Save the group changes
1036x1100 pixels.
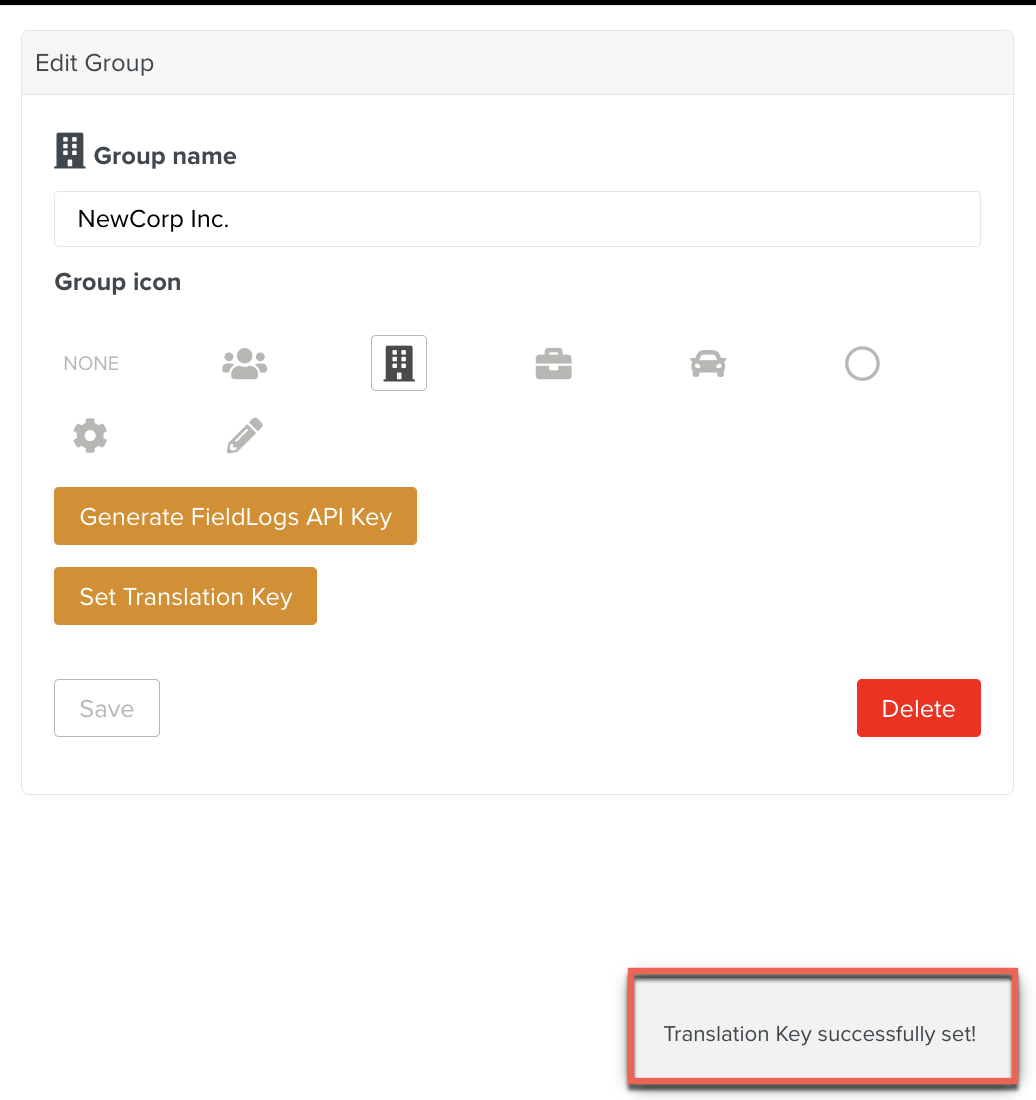[x=107, y=708]
